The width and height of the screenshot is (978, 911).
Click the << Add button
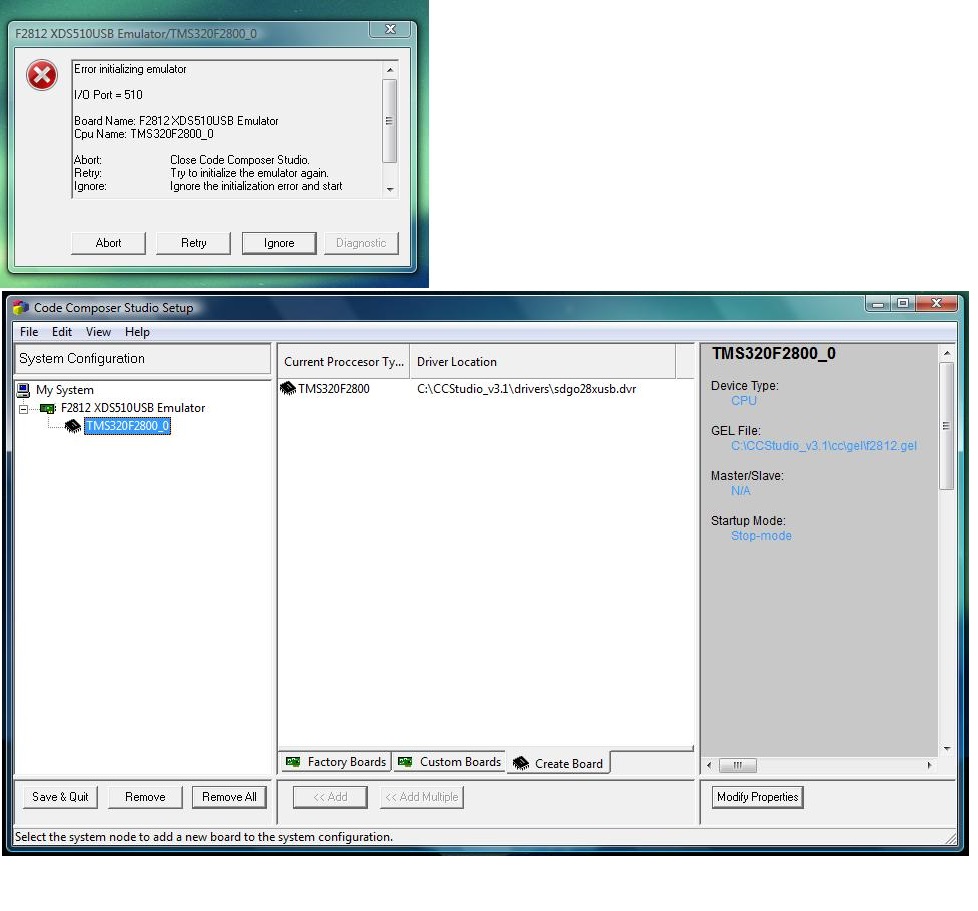331,797
